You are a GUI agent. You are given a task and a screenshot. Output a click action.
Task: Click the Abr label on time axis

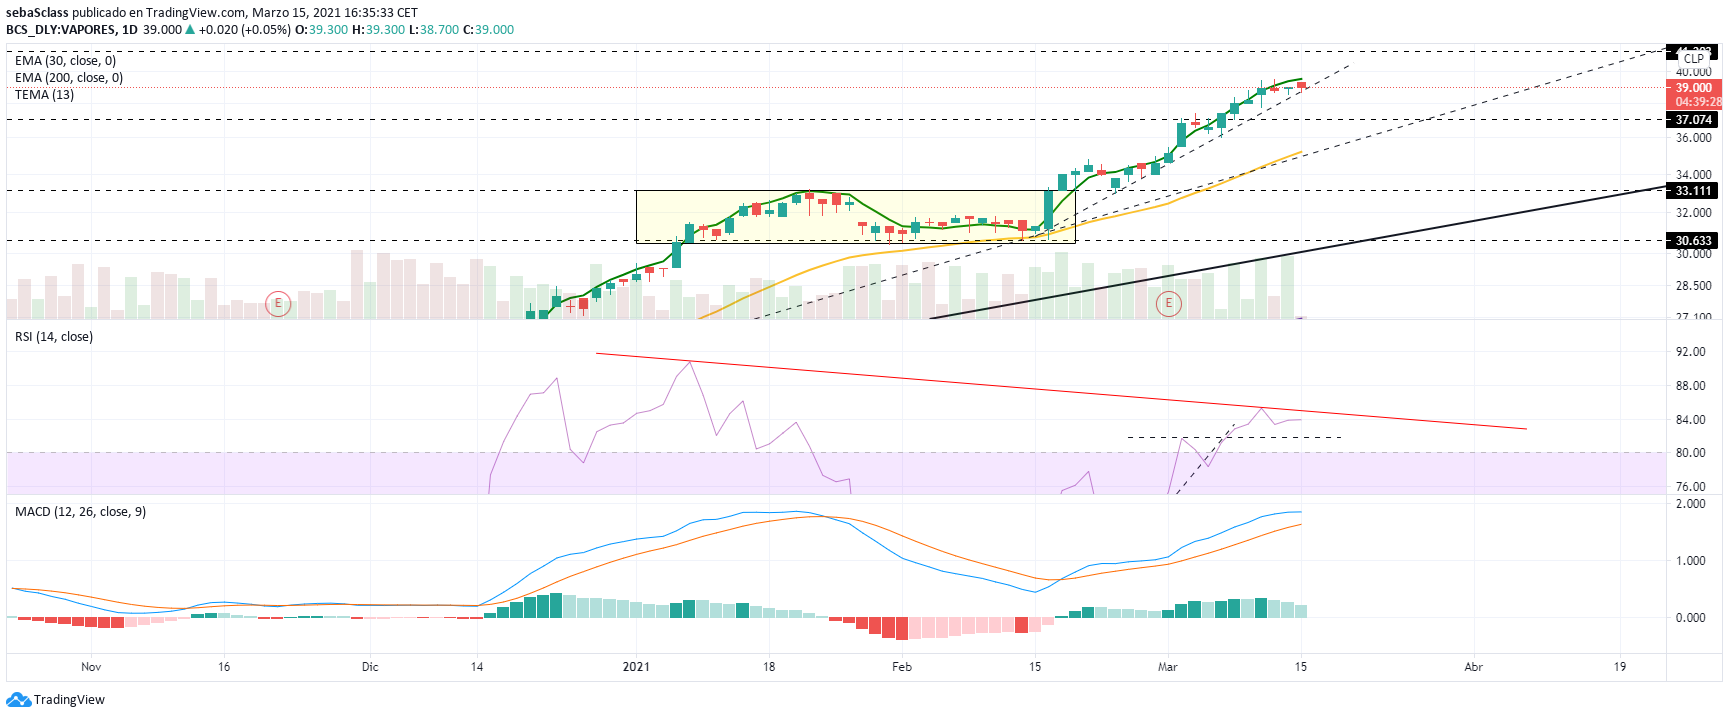(x=1473, y=667)
